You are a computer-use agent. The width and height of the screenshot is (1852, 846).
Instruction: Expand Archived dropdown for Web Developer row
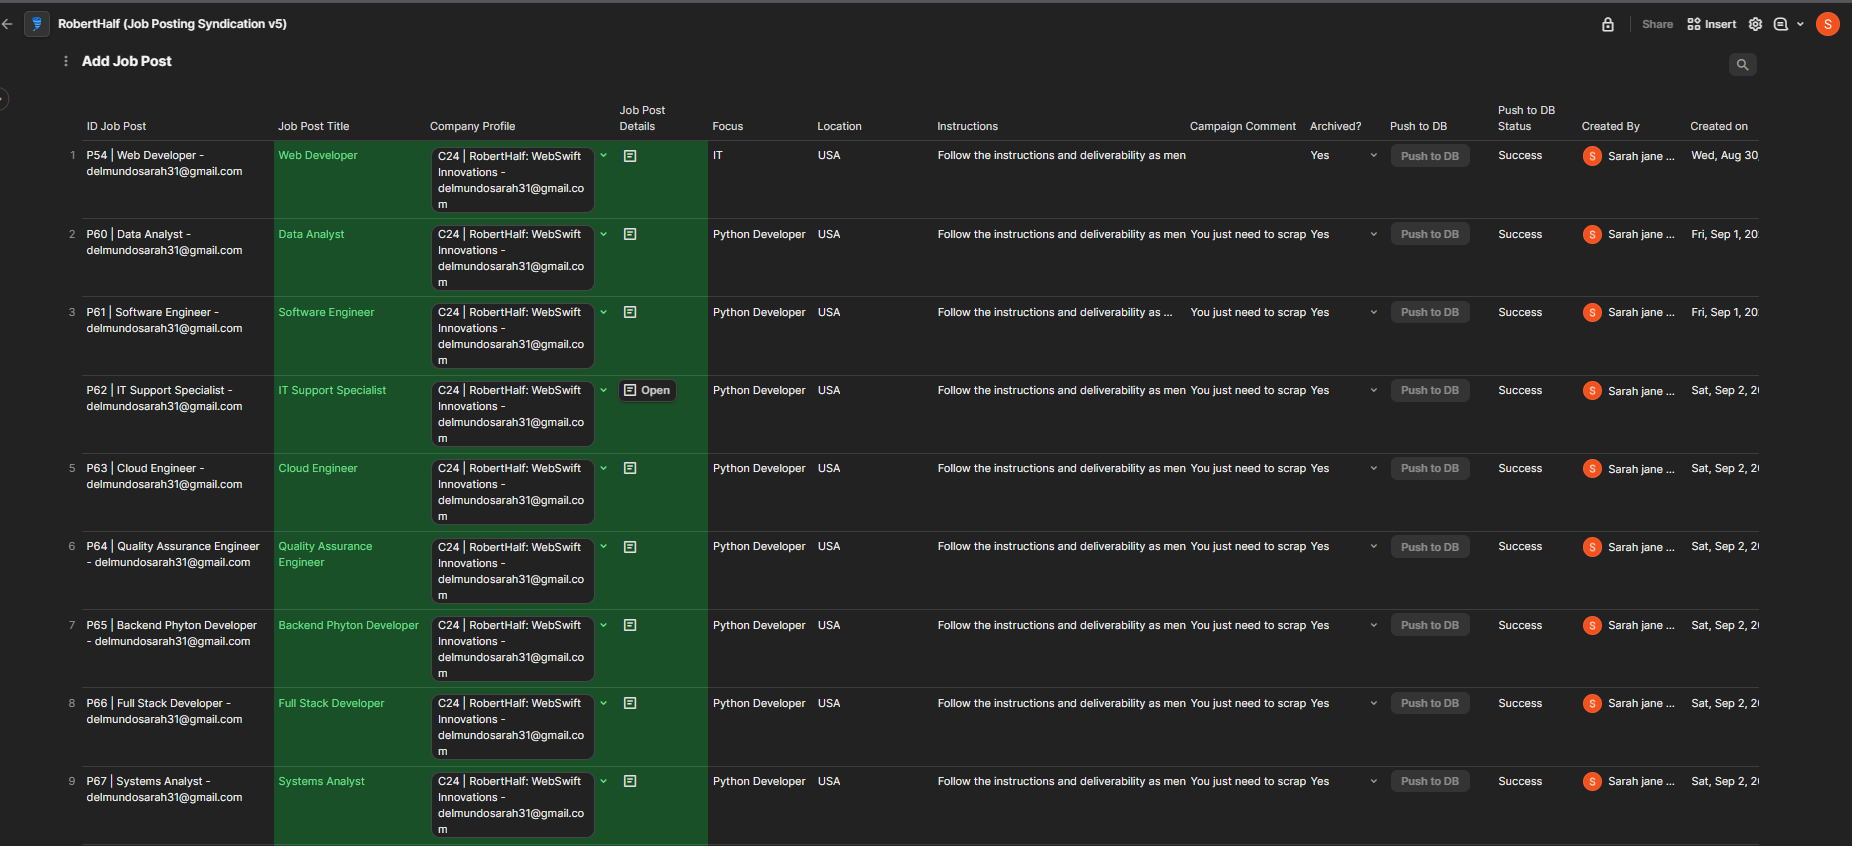[1373, 156]
